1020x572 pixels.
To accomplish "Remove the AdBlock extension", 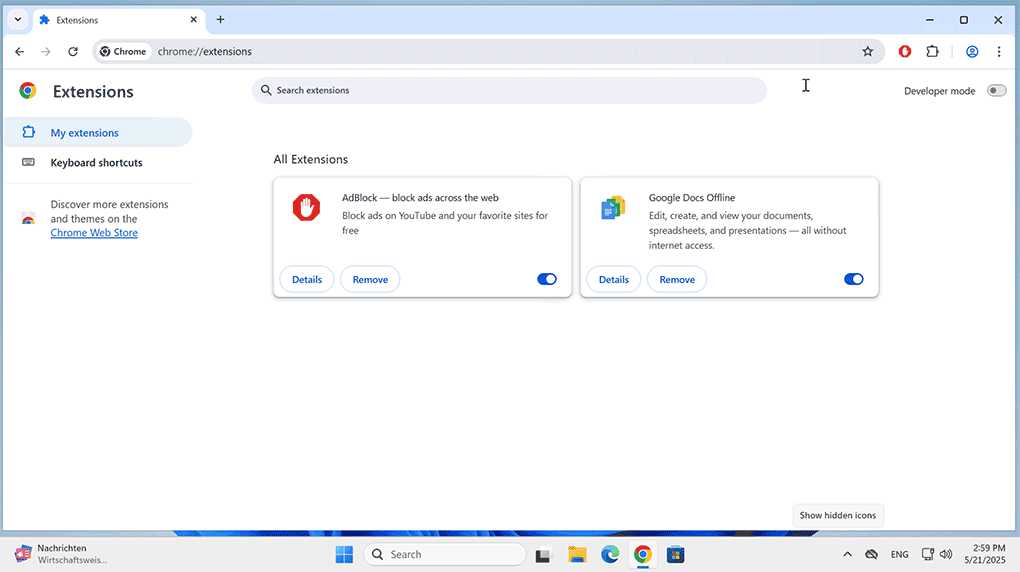I will click(370, 279).
